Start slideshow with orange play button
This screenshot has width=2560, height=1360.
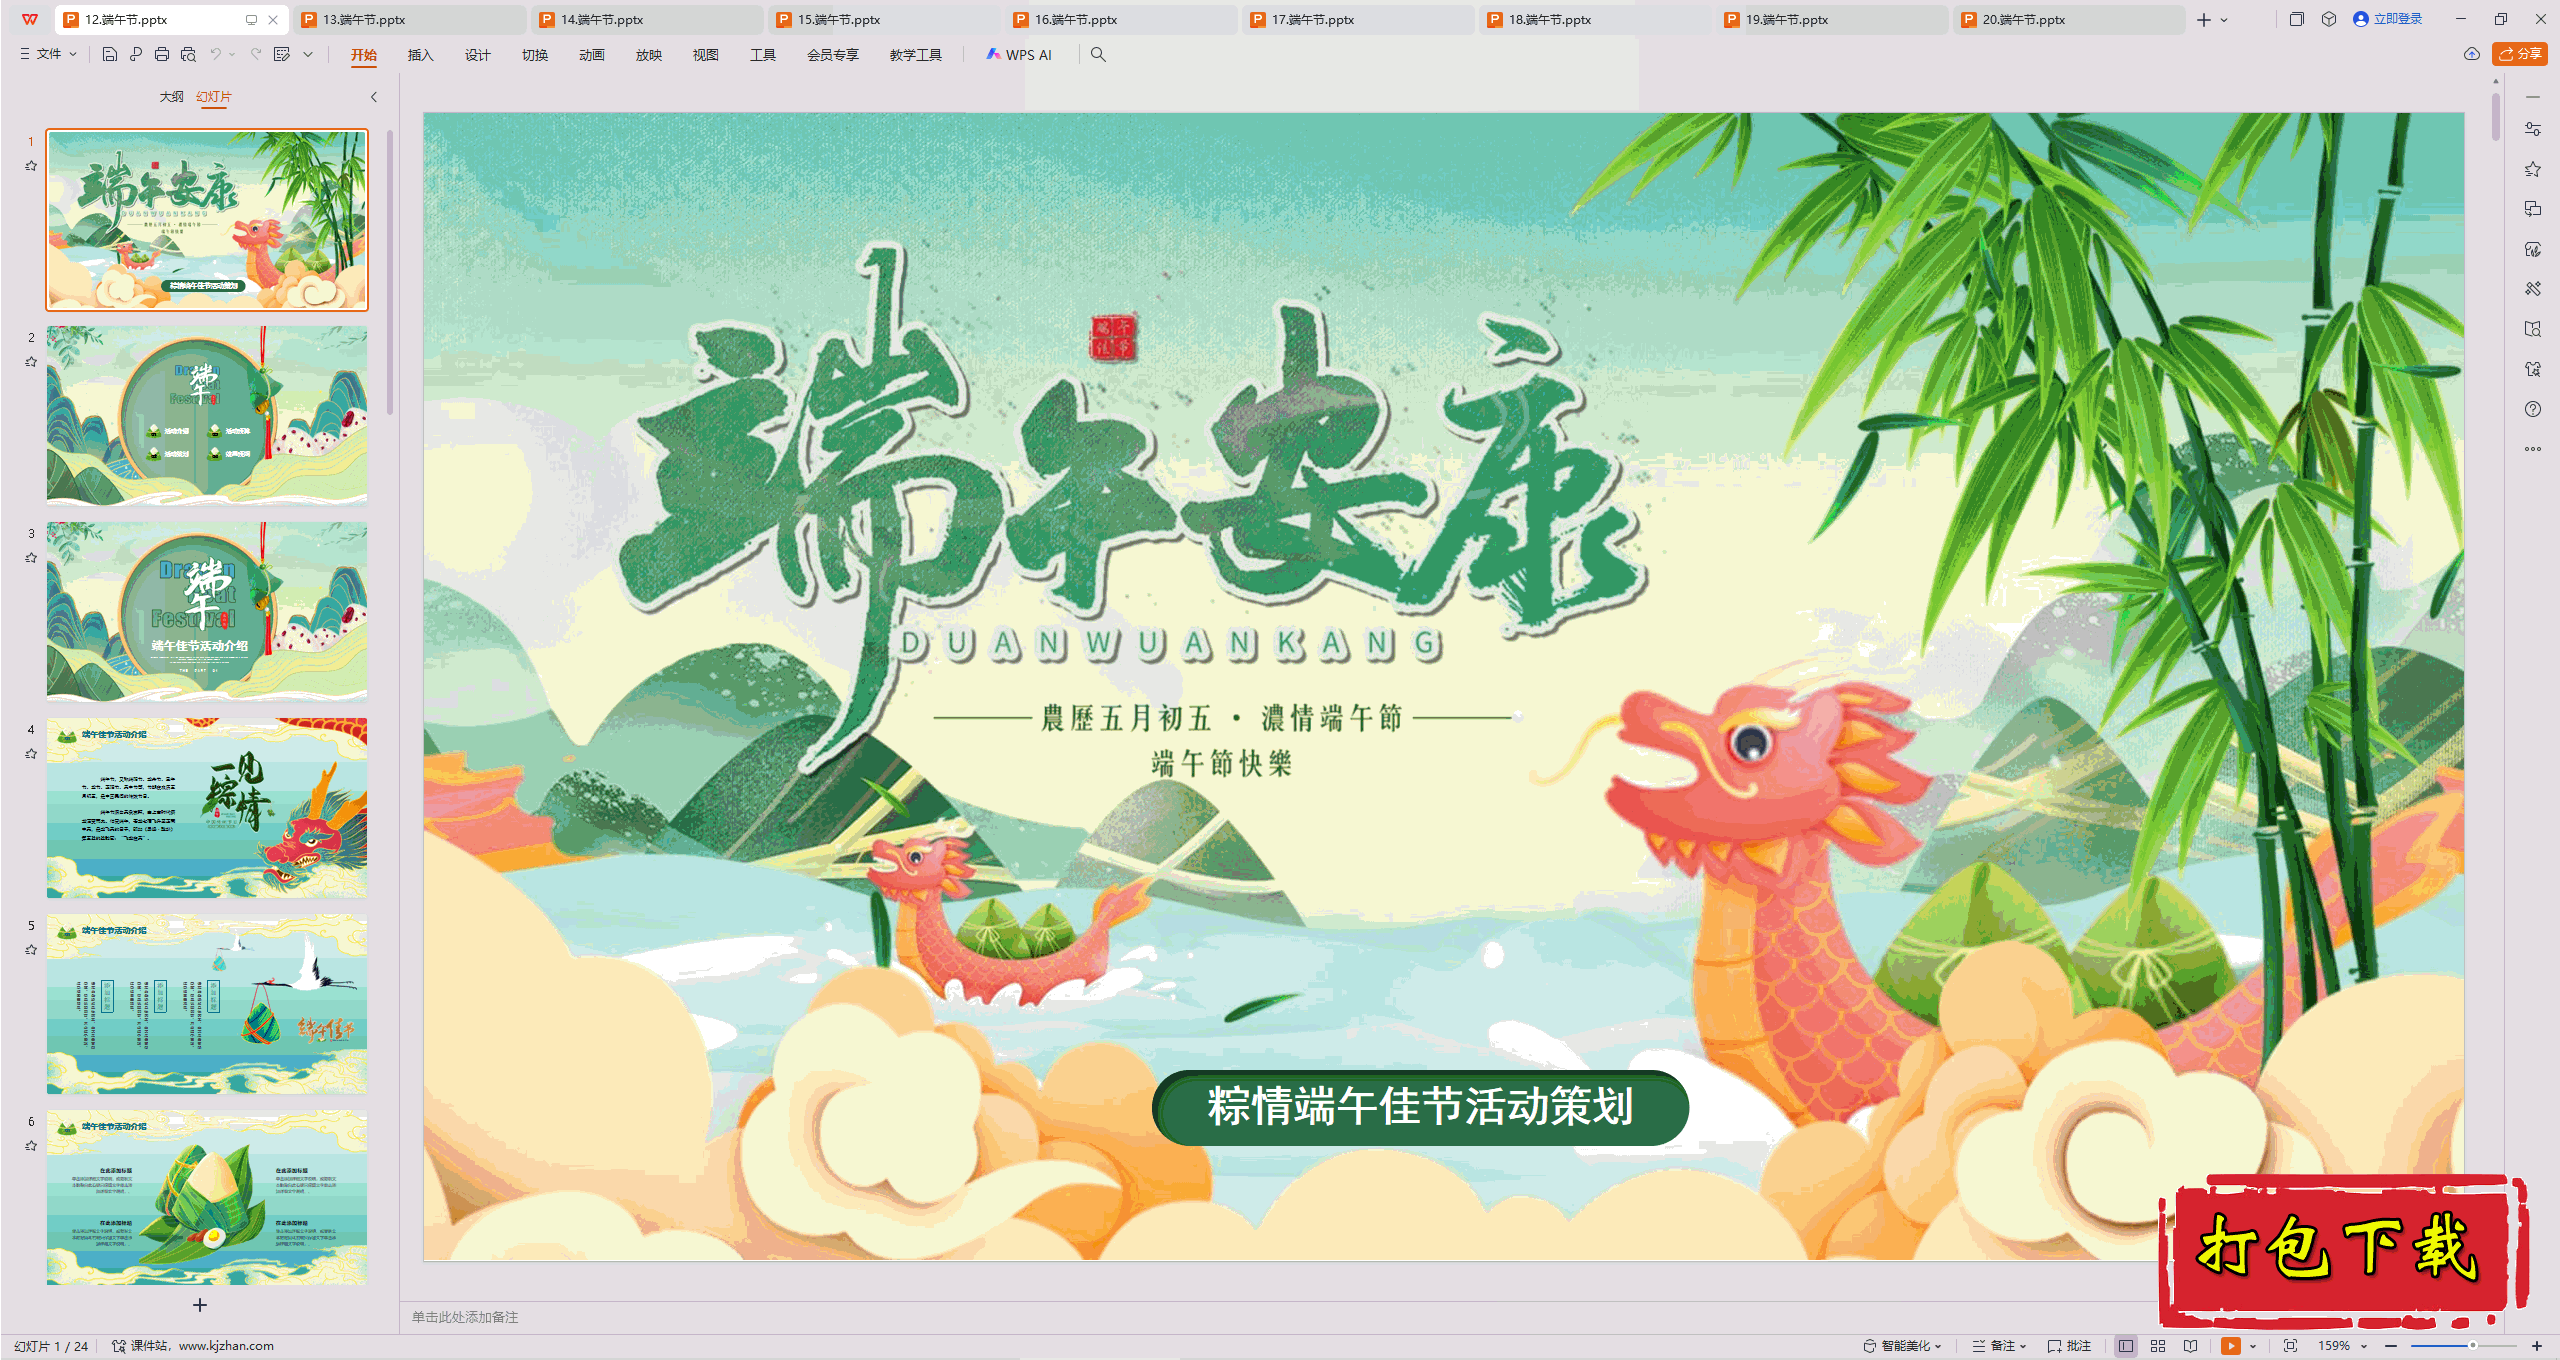(x=2230, y=1346)
